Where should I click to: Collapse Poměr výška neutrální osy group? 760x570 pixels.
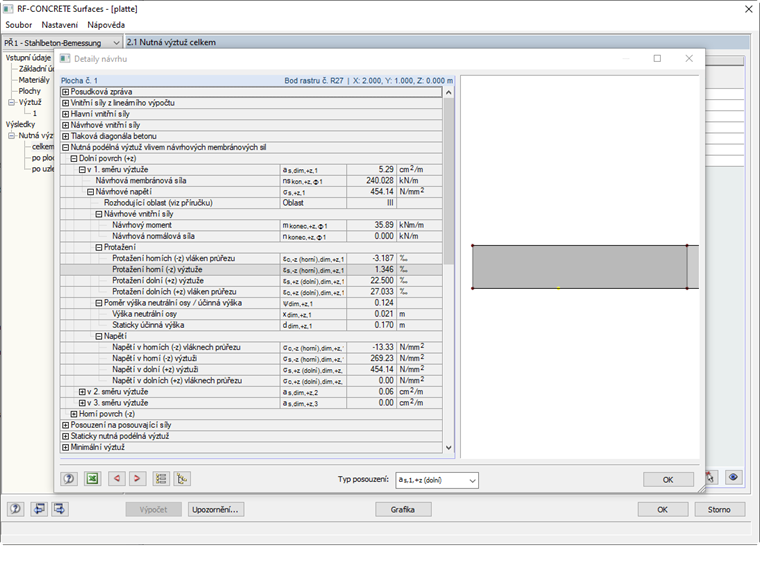tap(98, 303)
